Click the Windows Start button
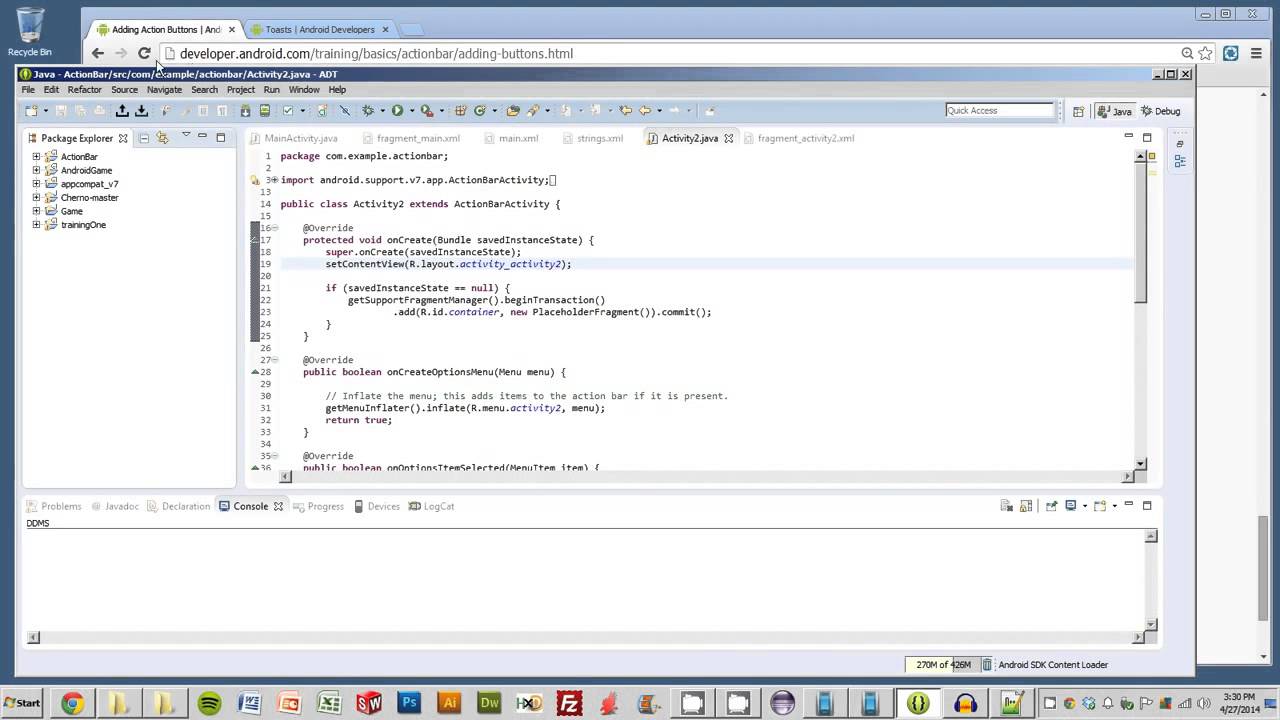The image size is (1280, 720). click(22, 703)
